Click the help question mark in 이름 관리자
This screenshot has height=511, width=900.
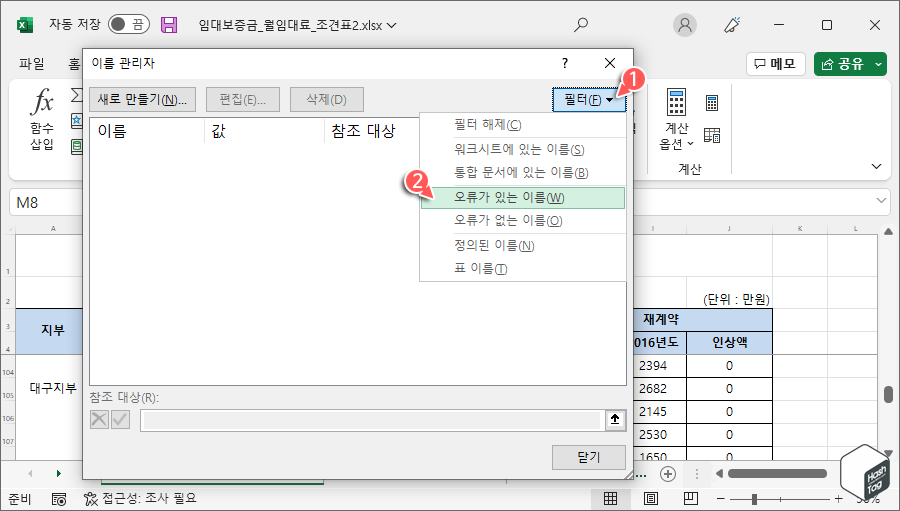(x=565, y=63)
